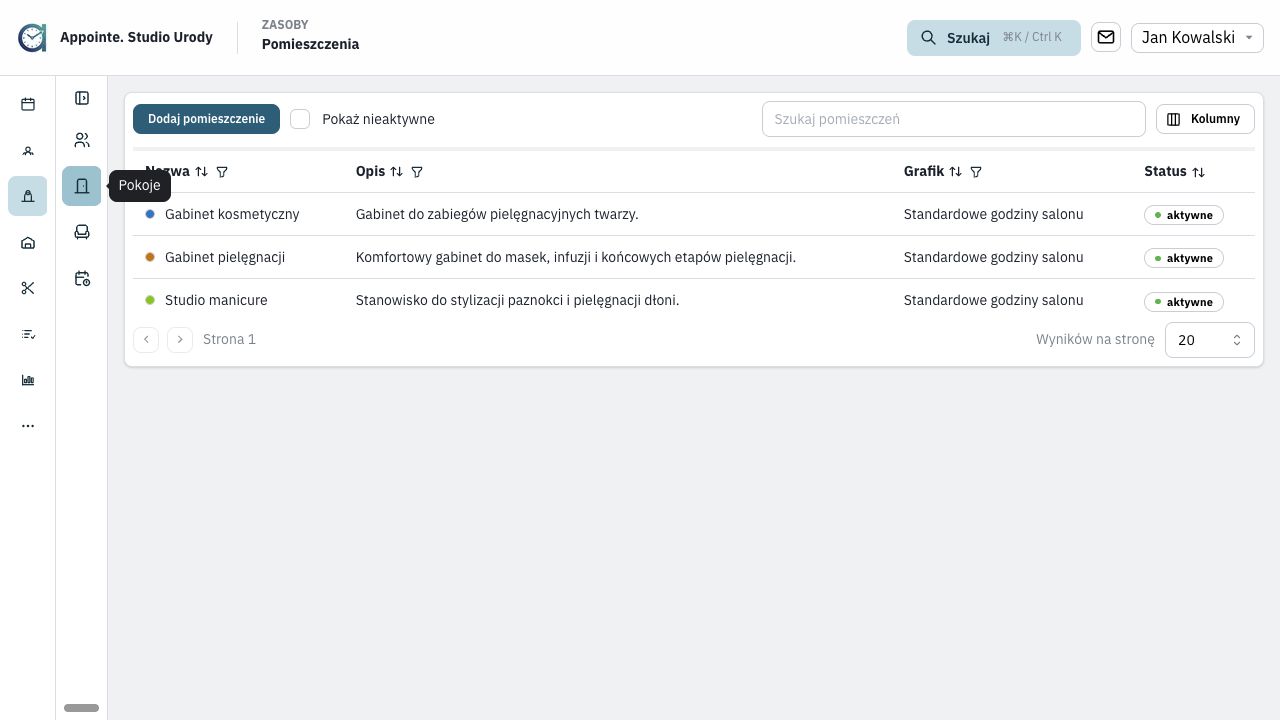Filter the Grafik column with funnel icon

tap(976, 172)
